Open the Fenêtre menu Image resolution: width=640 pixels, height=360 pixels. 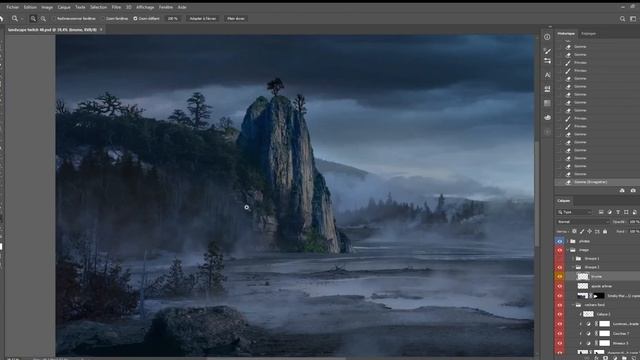(165, 7)
